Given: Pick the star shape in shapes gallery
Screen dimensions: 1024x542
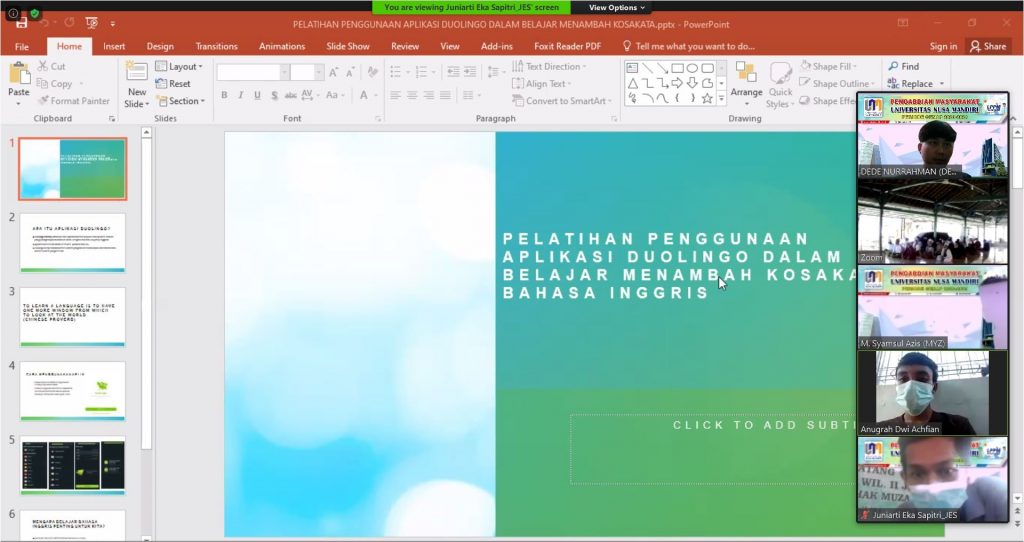Looking at the screenshot, I should [x=707, y=99].
